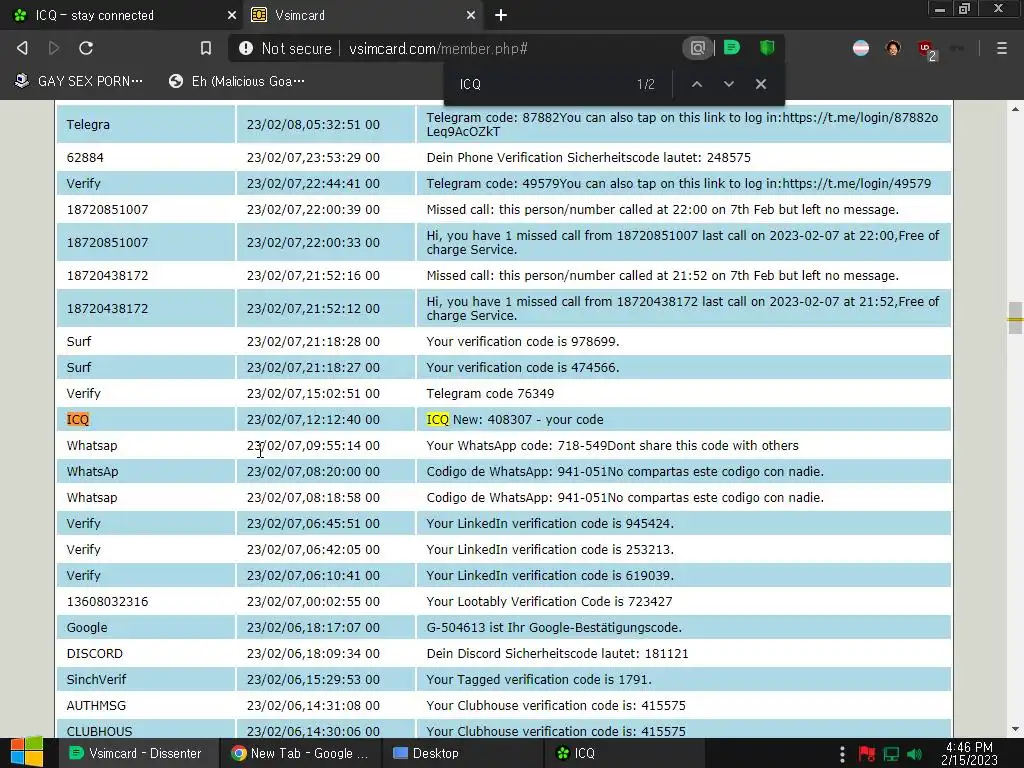Select 'Your Lootably Verification Code is 723427'

(x=549, y=601)
